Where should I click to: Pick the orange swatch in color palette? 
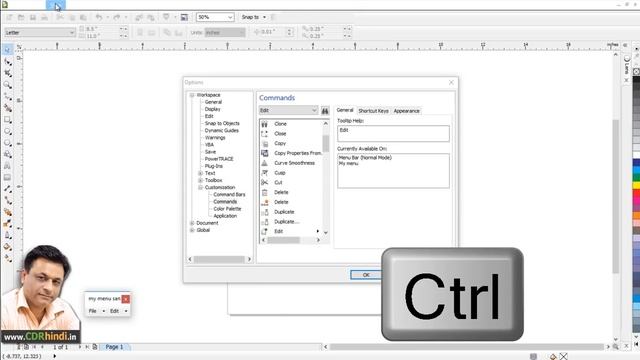tap(636, 215)
